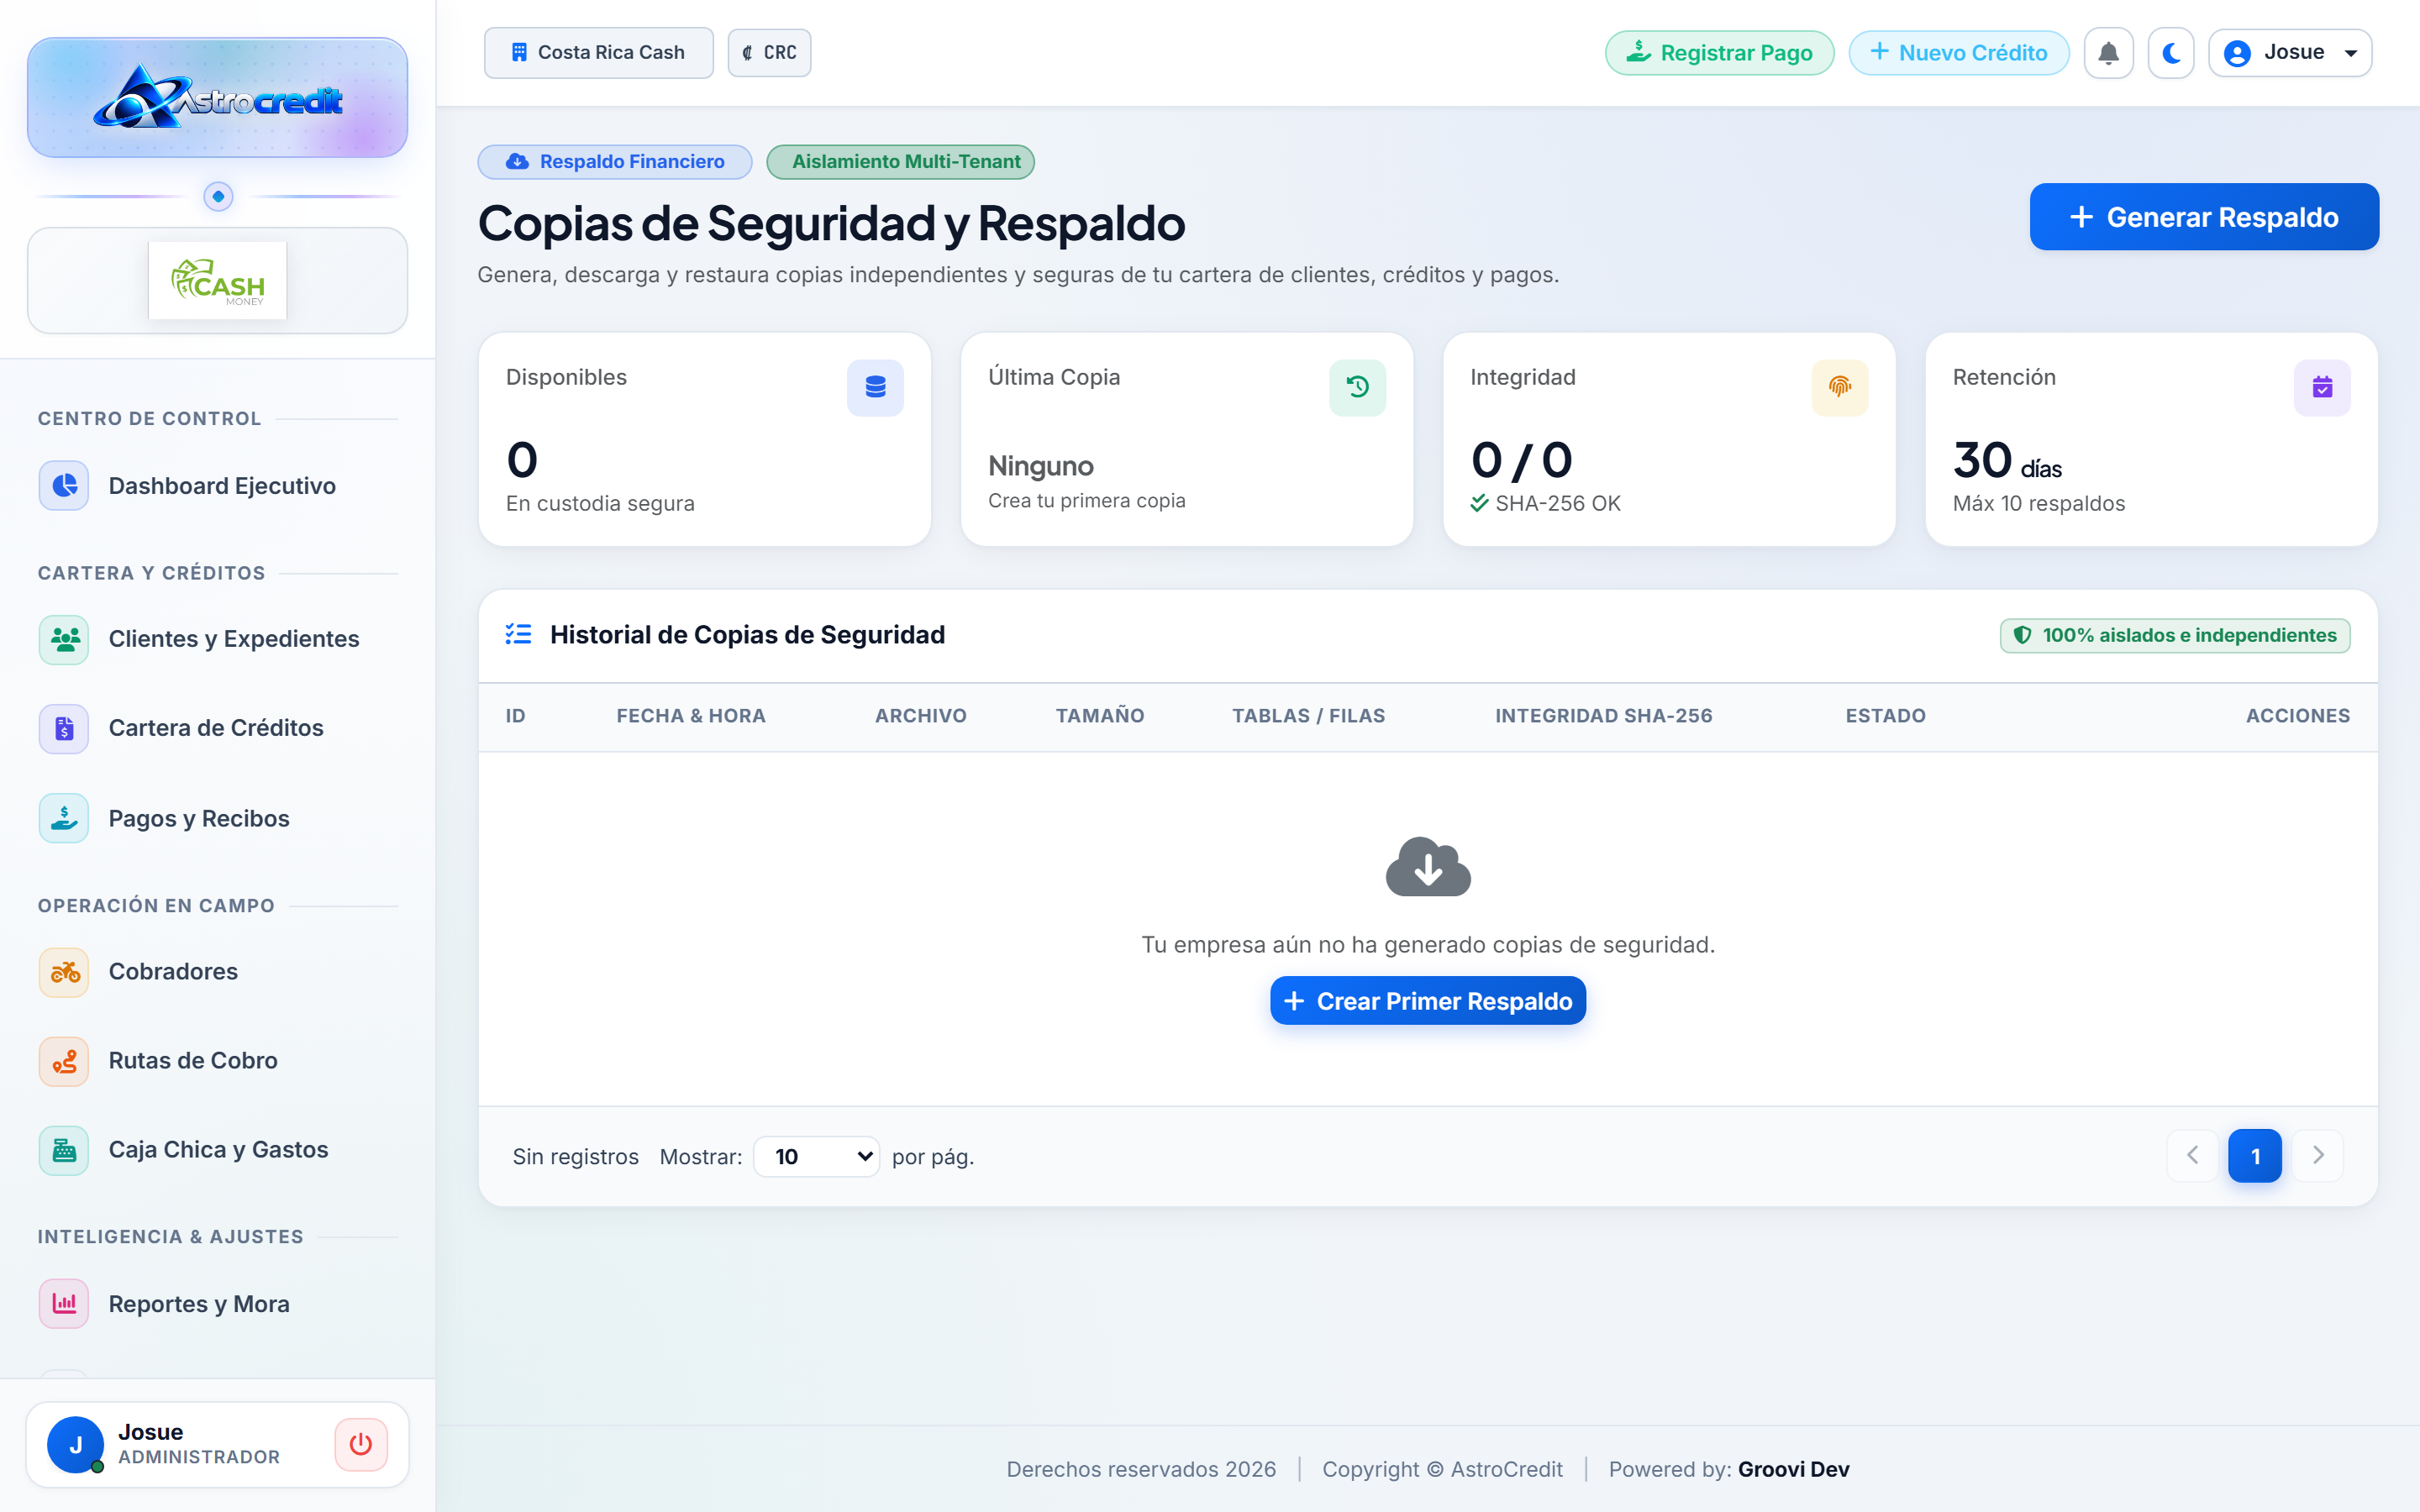The width and height of the screenshot is (2420, 1512).
Task: Toggle dark mode moon icon
Action: tap(2171, 53)
